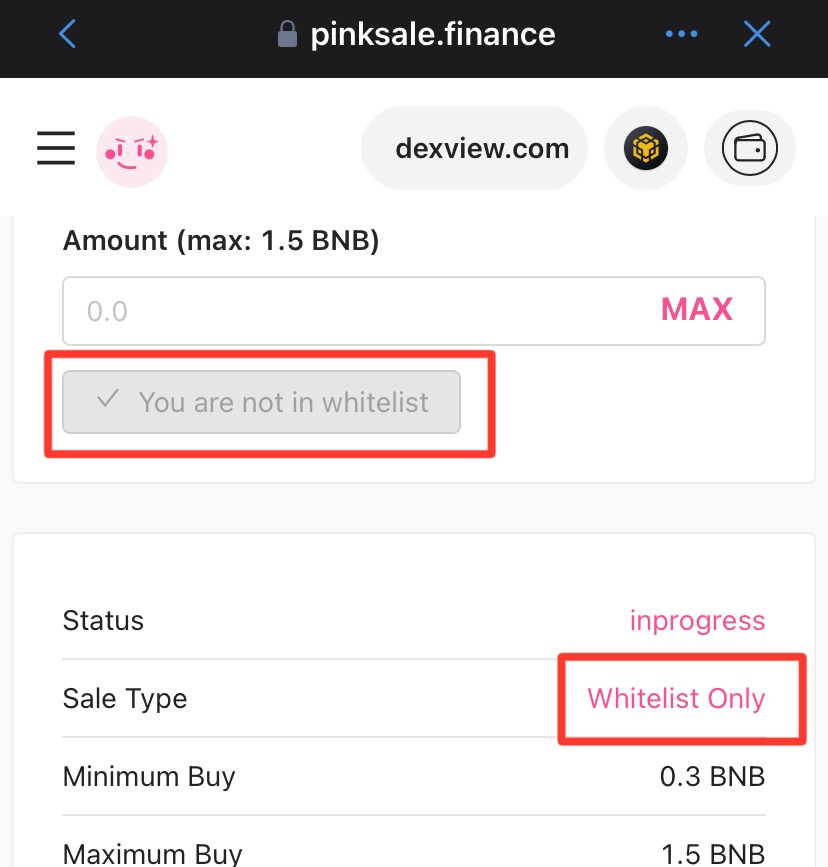Viewport: 828px width, 867px height.
Task: Open the BNB chain network selector
Action: point(645,149)
